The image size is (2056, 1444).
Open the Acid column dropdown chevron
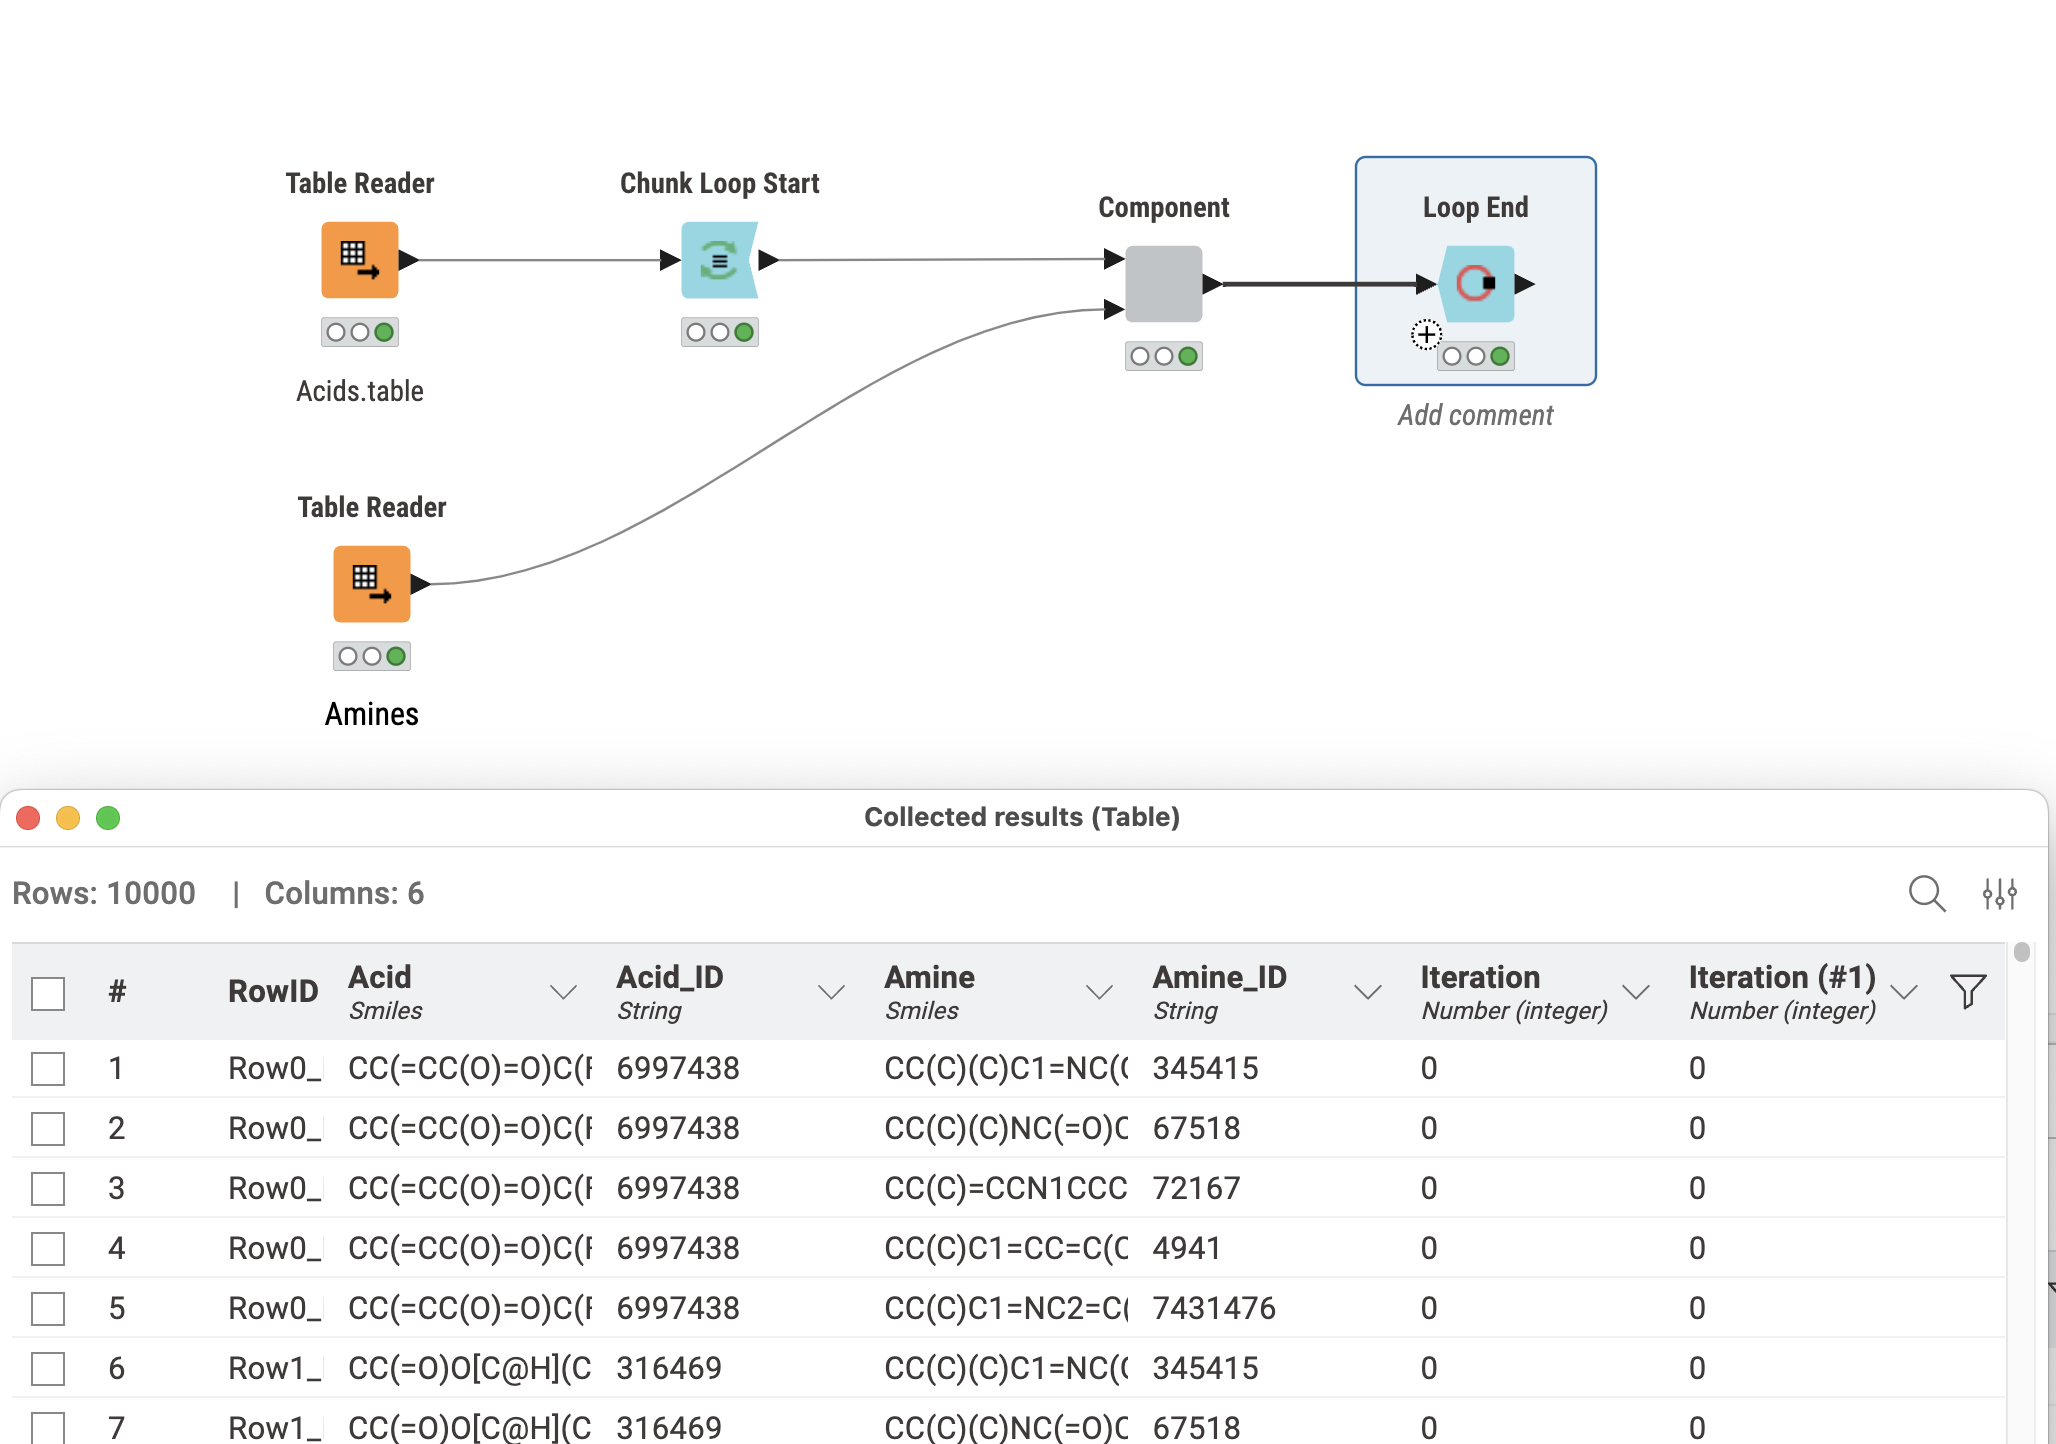(564, 992)
